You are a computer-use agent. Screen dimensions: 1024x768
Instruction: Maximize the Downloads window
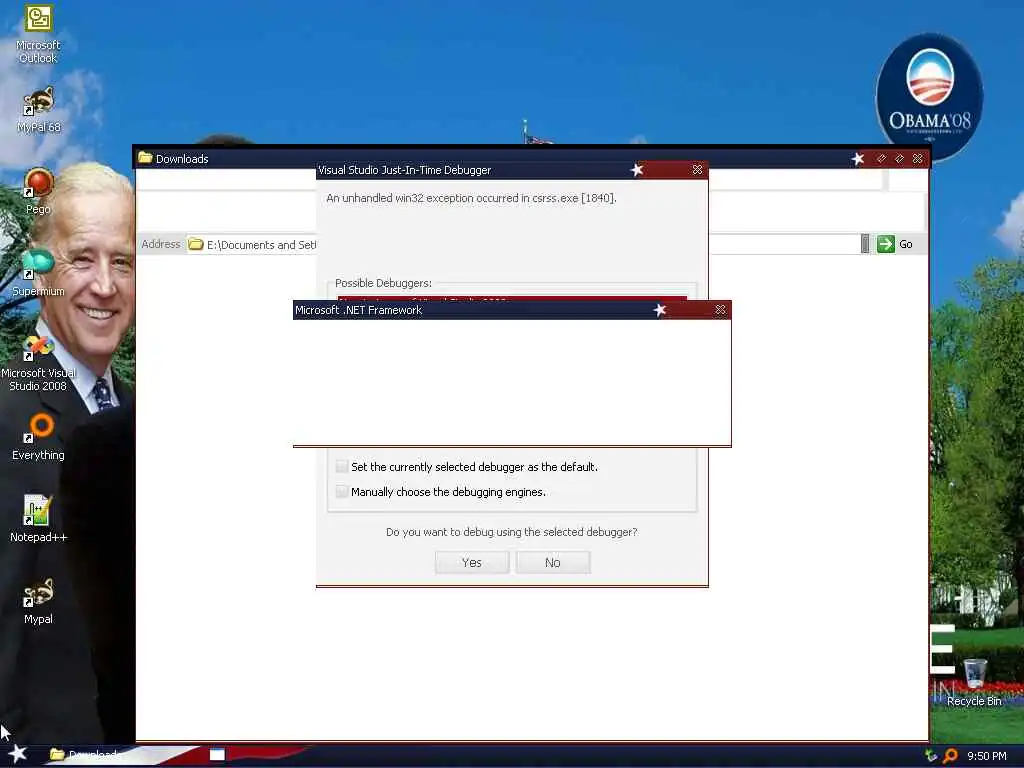899,159
